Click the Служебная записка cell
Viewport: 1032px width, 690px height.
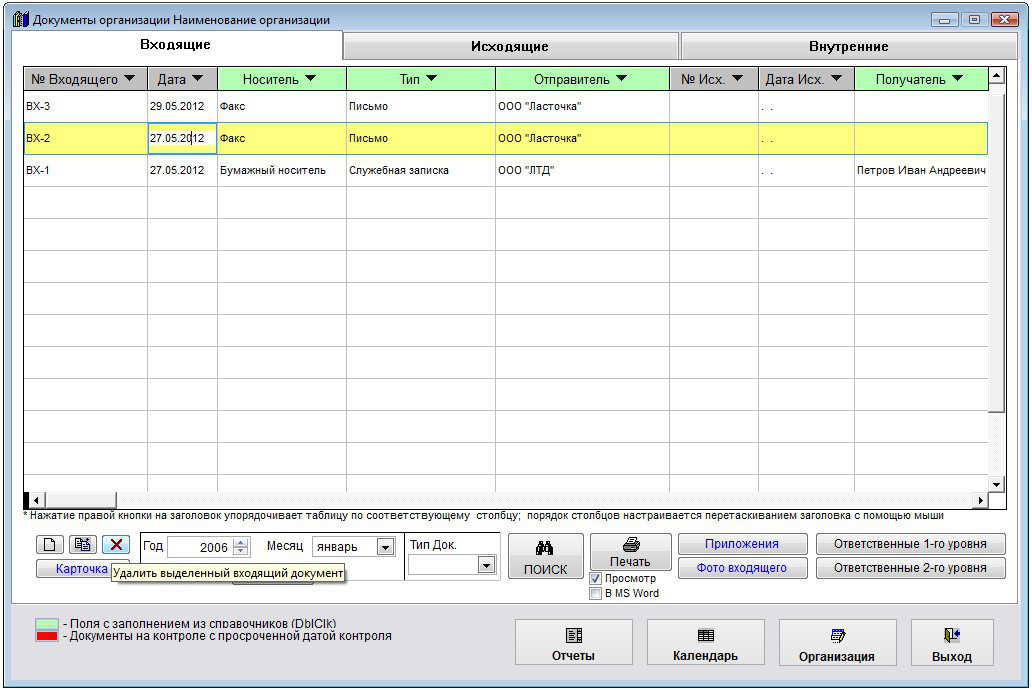[421, 170]
